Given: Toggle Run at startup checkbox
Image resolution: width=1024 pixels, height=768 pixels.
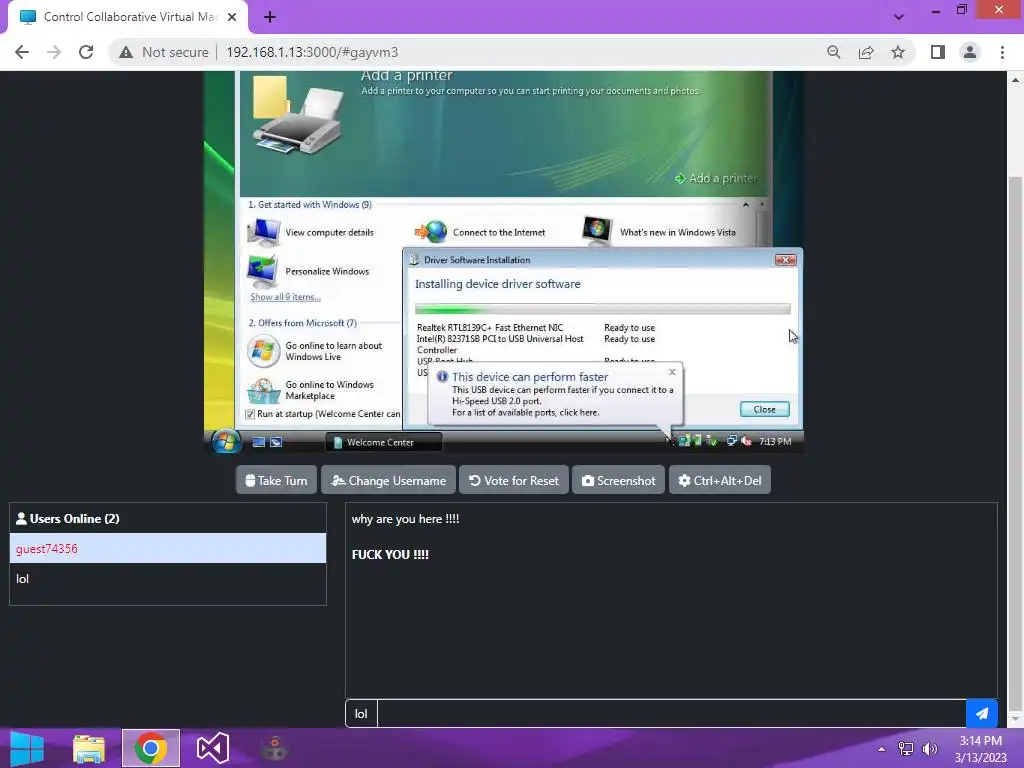Looking at the screenshot, I should (249, 414).
